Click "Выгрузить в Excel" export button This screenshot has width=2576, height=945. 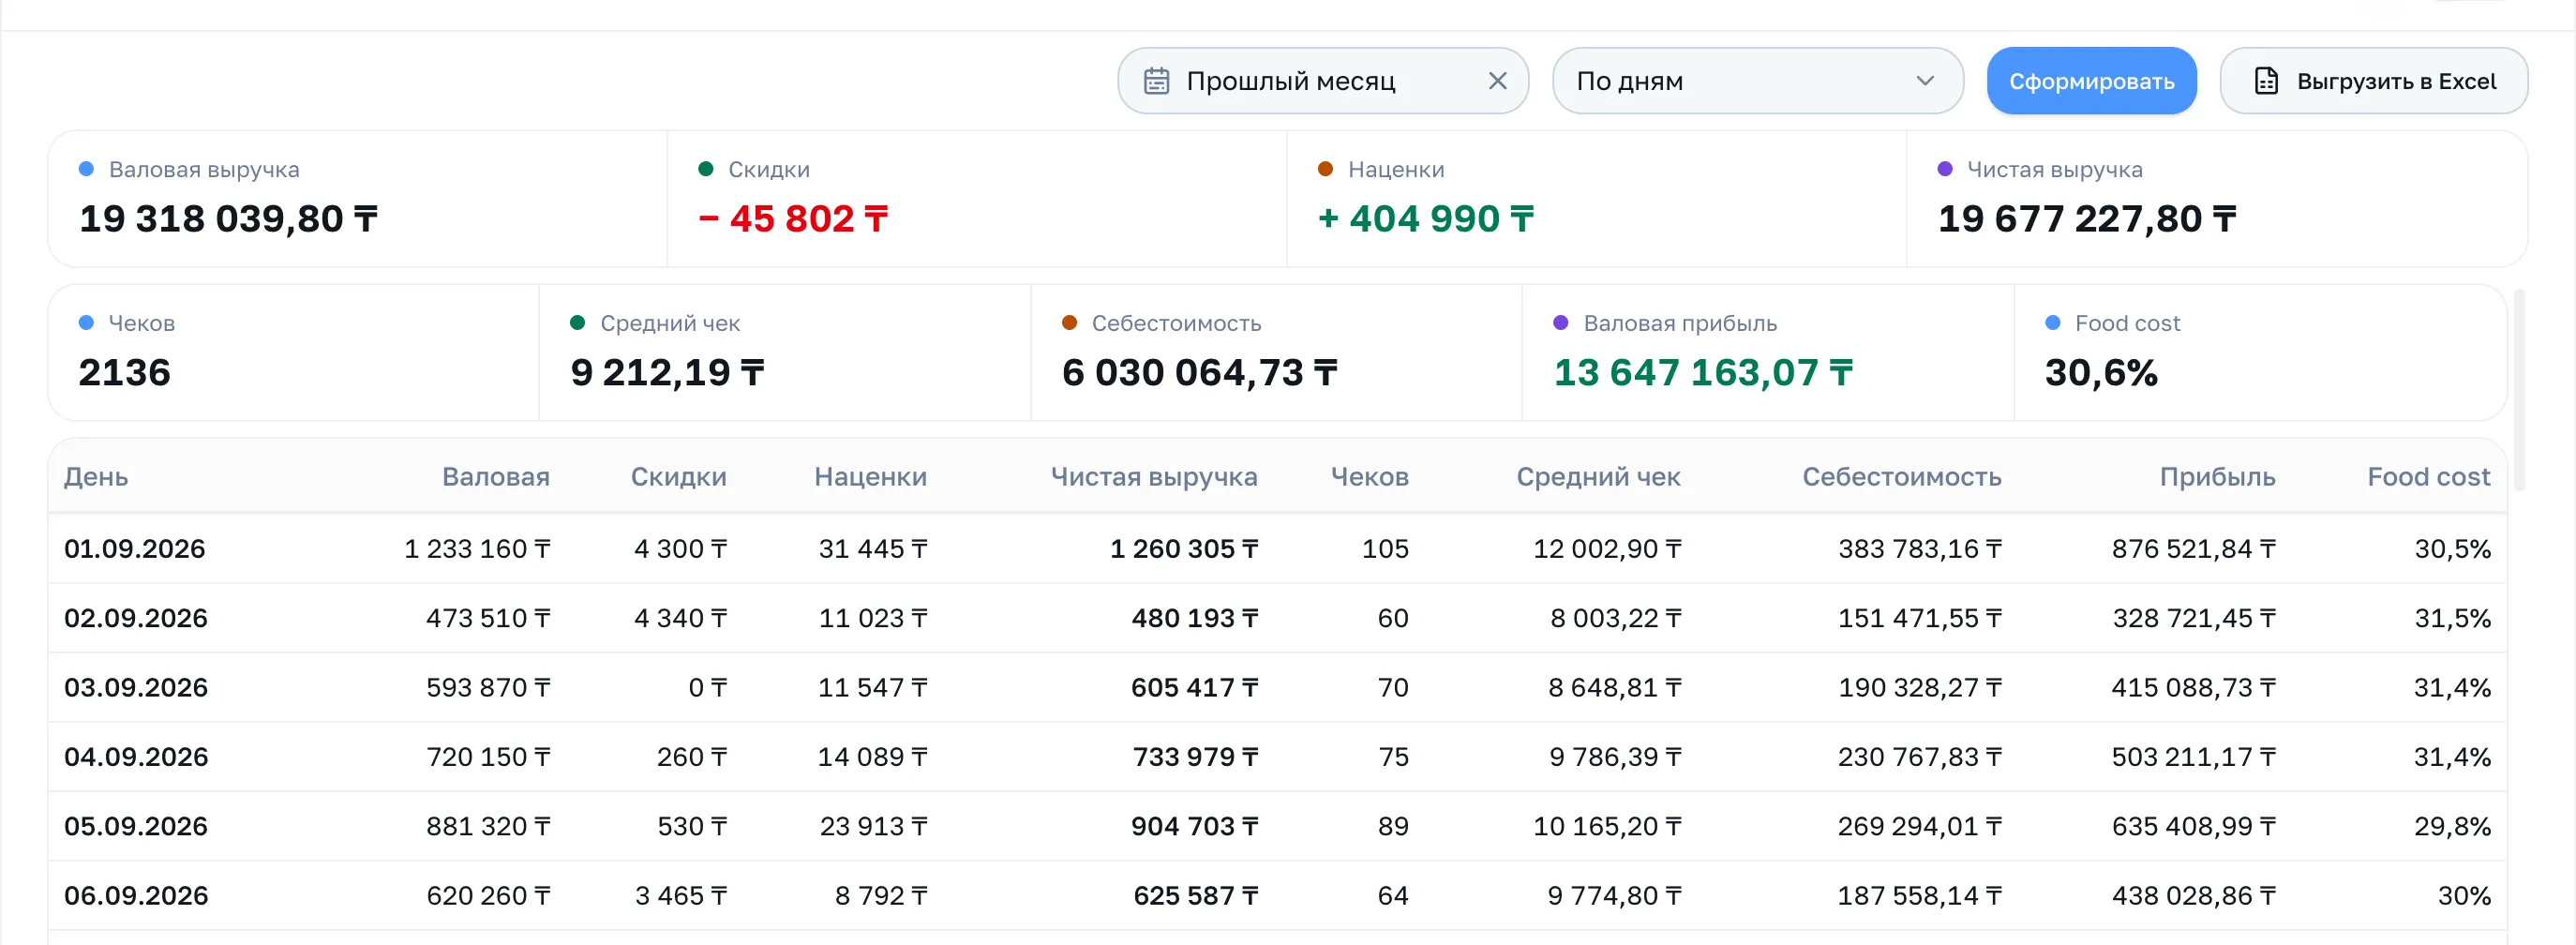(x=2373, y=81)
